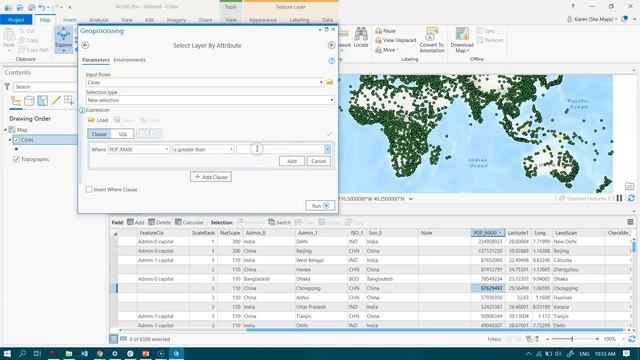Browse for Input Rows folder icon
This screenshot has height=360, width=640.
[330, 82]
